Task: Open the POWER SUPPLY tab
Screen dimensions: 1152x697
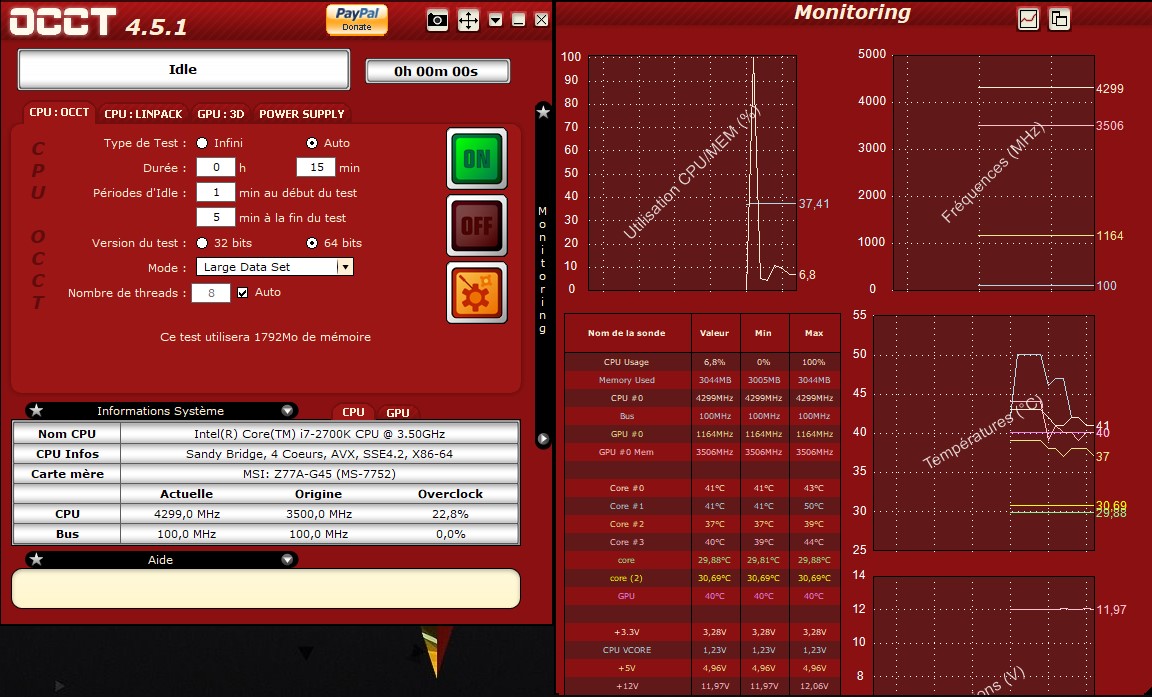Action: [301, 114]
